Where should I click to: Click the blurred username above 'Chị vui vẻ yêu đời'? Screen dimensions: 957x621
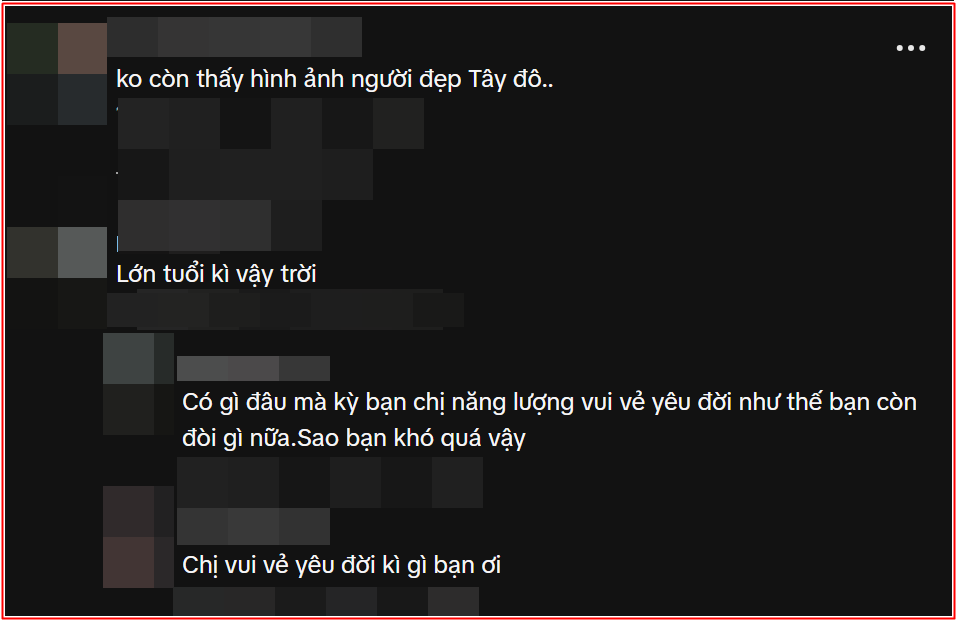coord(253,526)
